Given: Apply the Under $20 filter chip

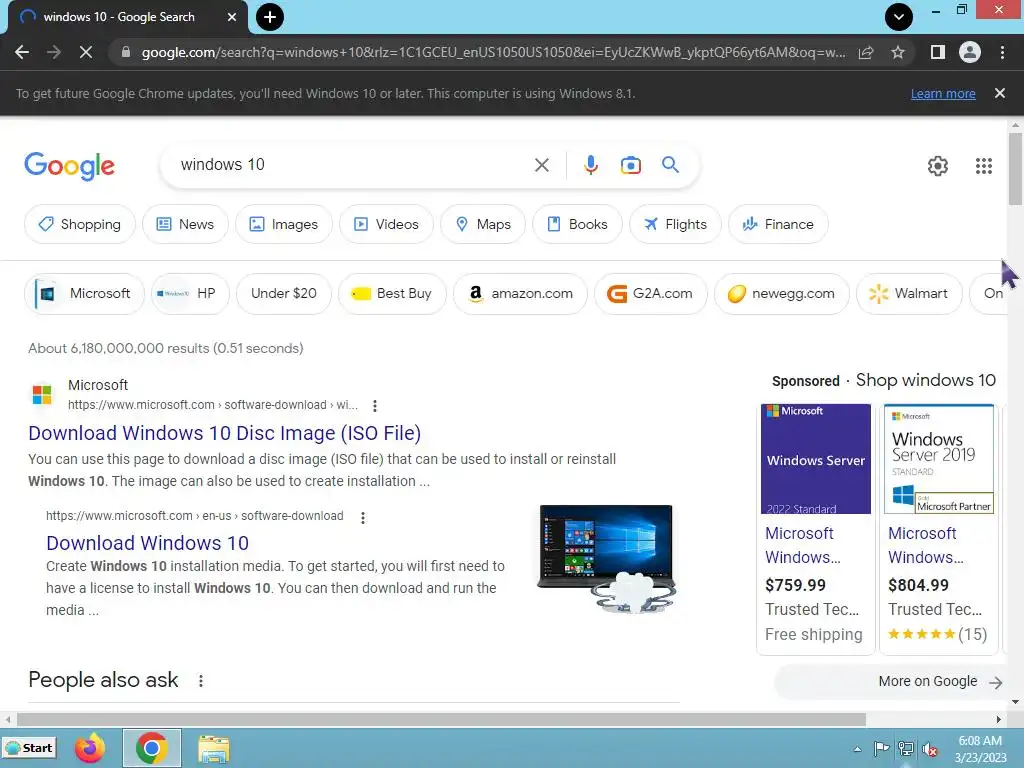Looking at the screenshot, I should click(x=283, y=293).
